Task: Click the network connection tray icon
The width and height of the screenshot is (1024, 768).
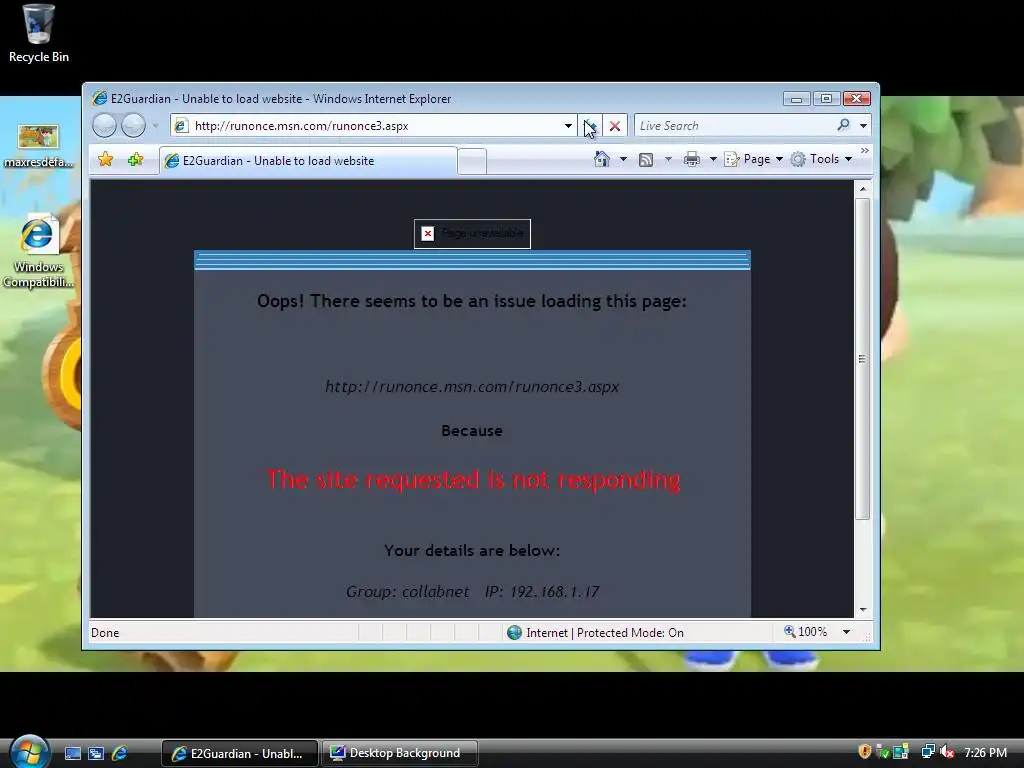Action: point(928,752)
